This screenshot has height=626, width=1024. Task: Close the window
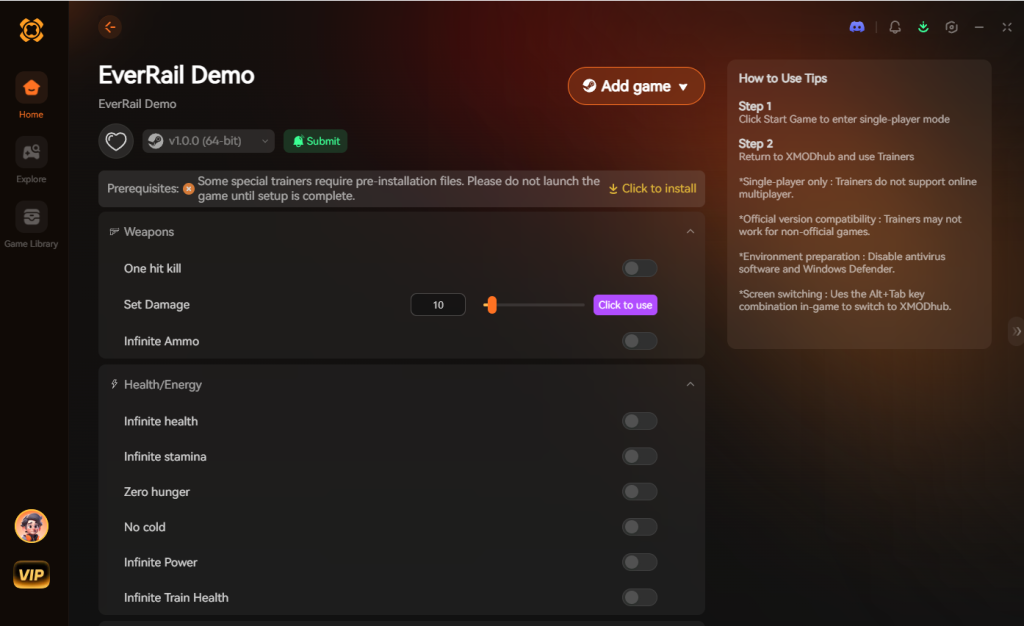pos(1007,27)
